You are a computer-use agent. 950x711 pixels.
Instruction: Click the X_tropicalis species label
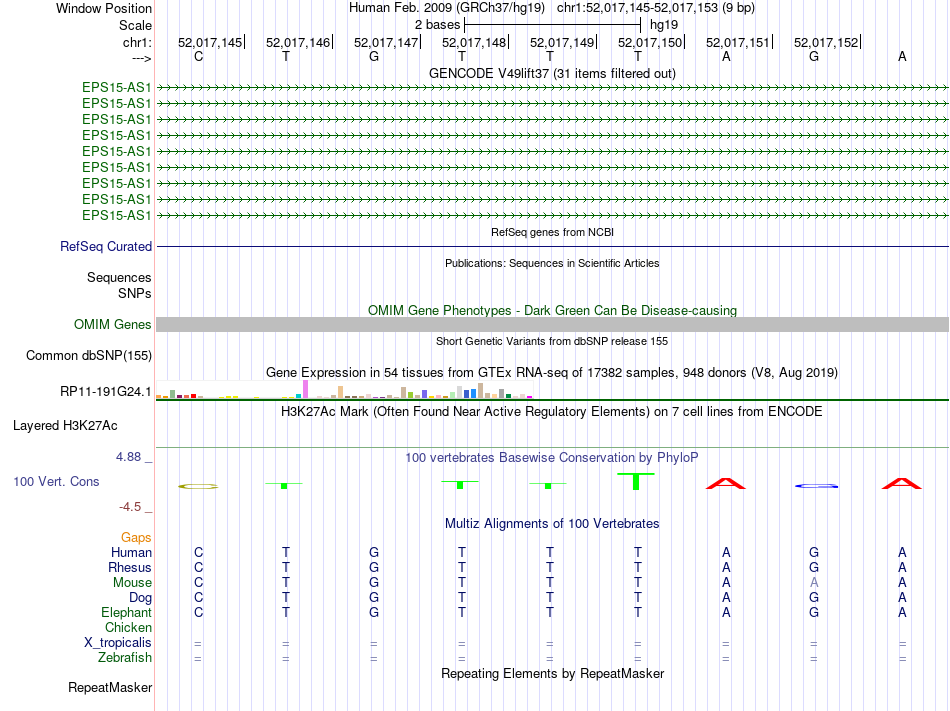pyautogui.click(x=118, y=643)
